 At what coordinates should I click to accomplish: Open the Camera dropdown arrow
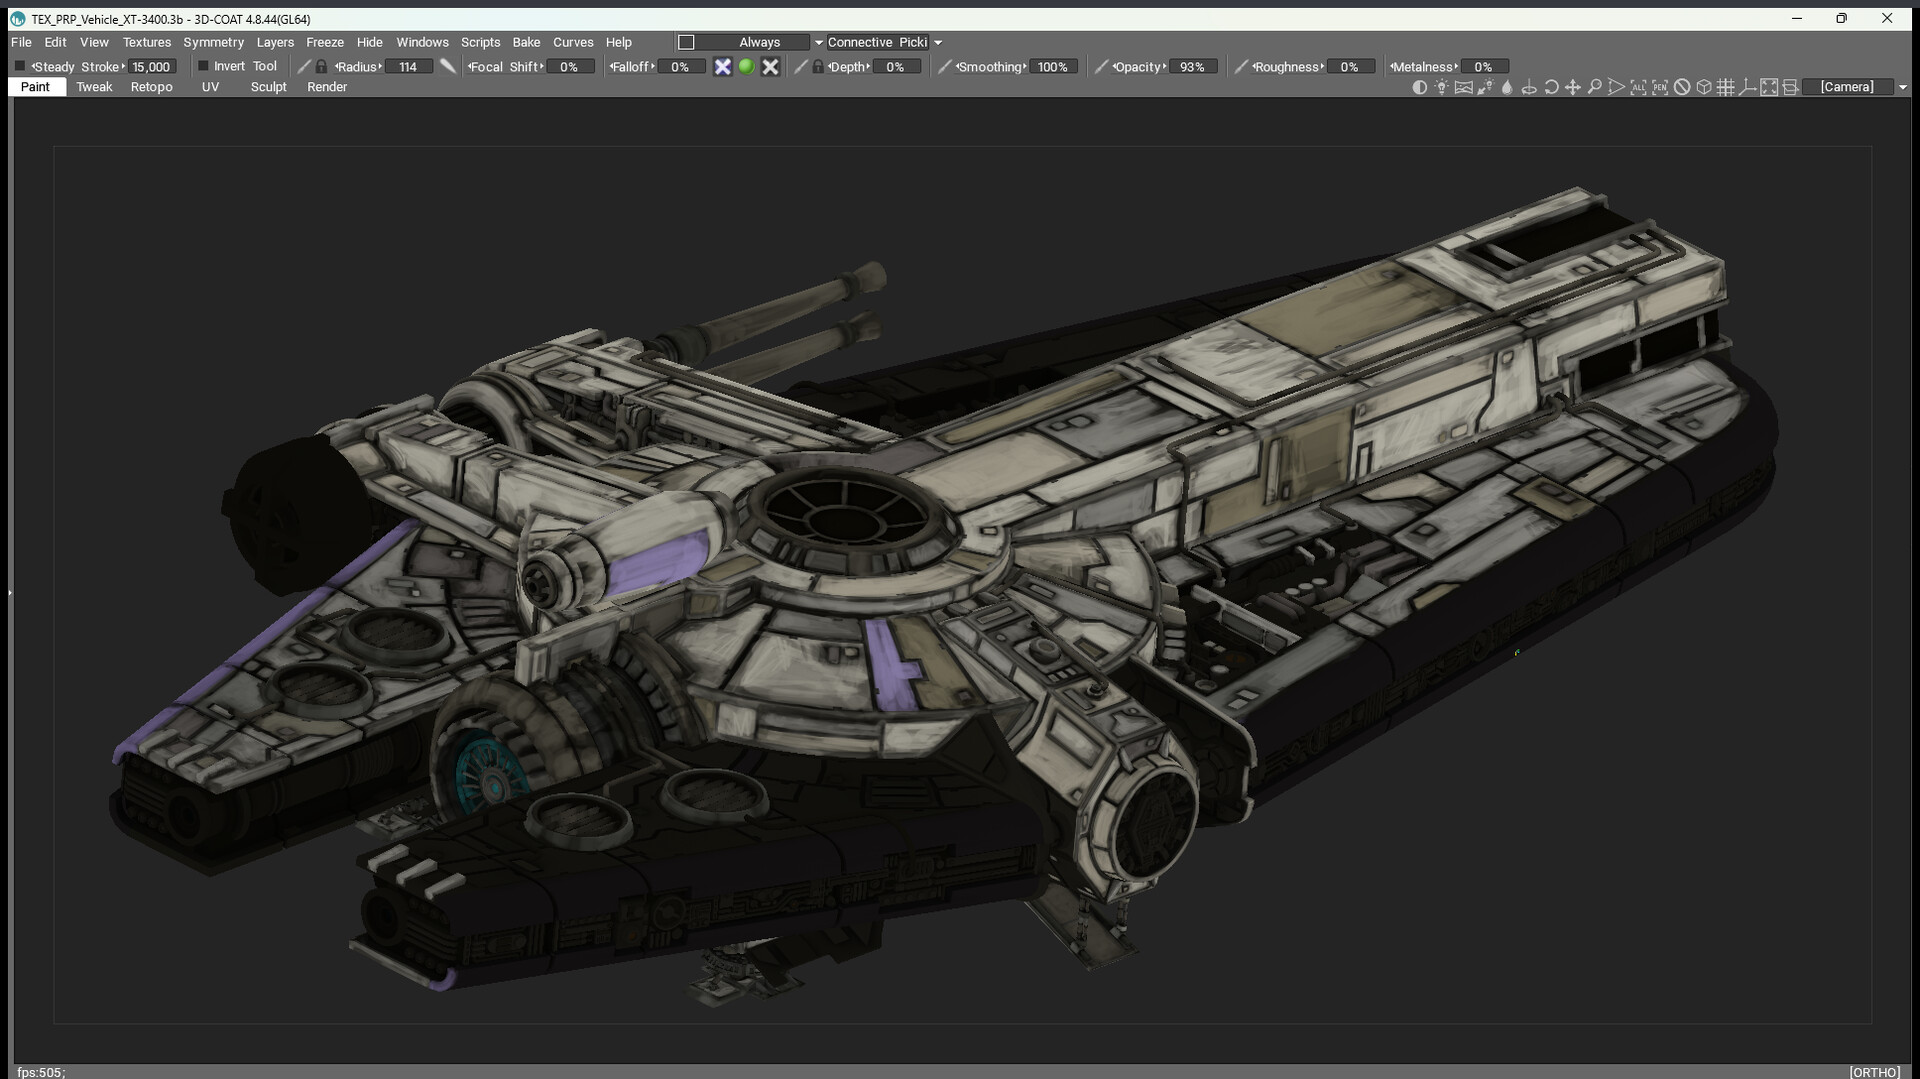1902,87
